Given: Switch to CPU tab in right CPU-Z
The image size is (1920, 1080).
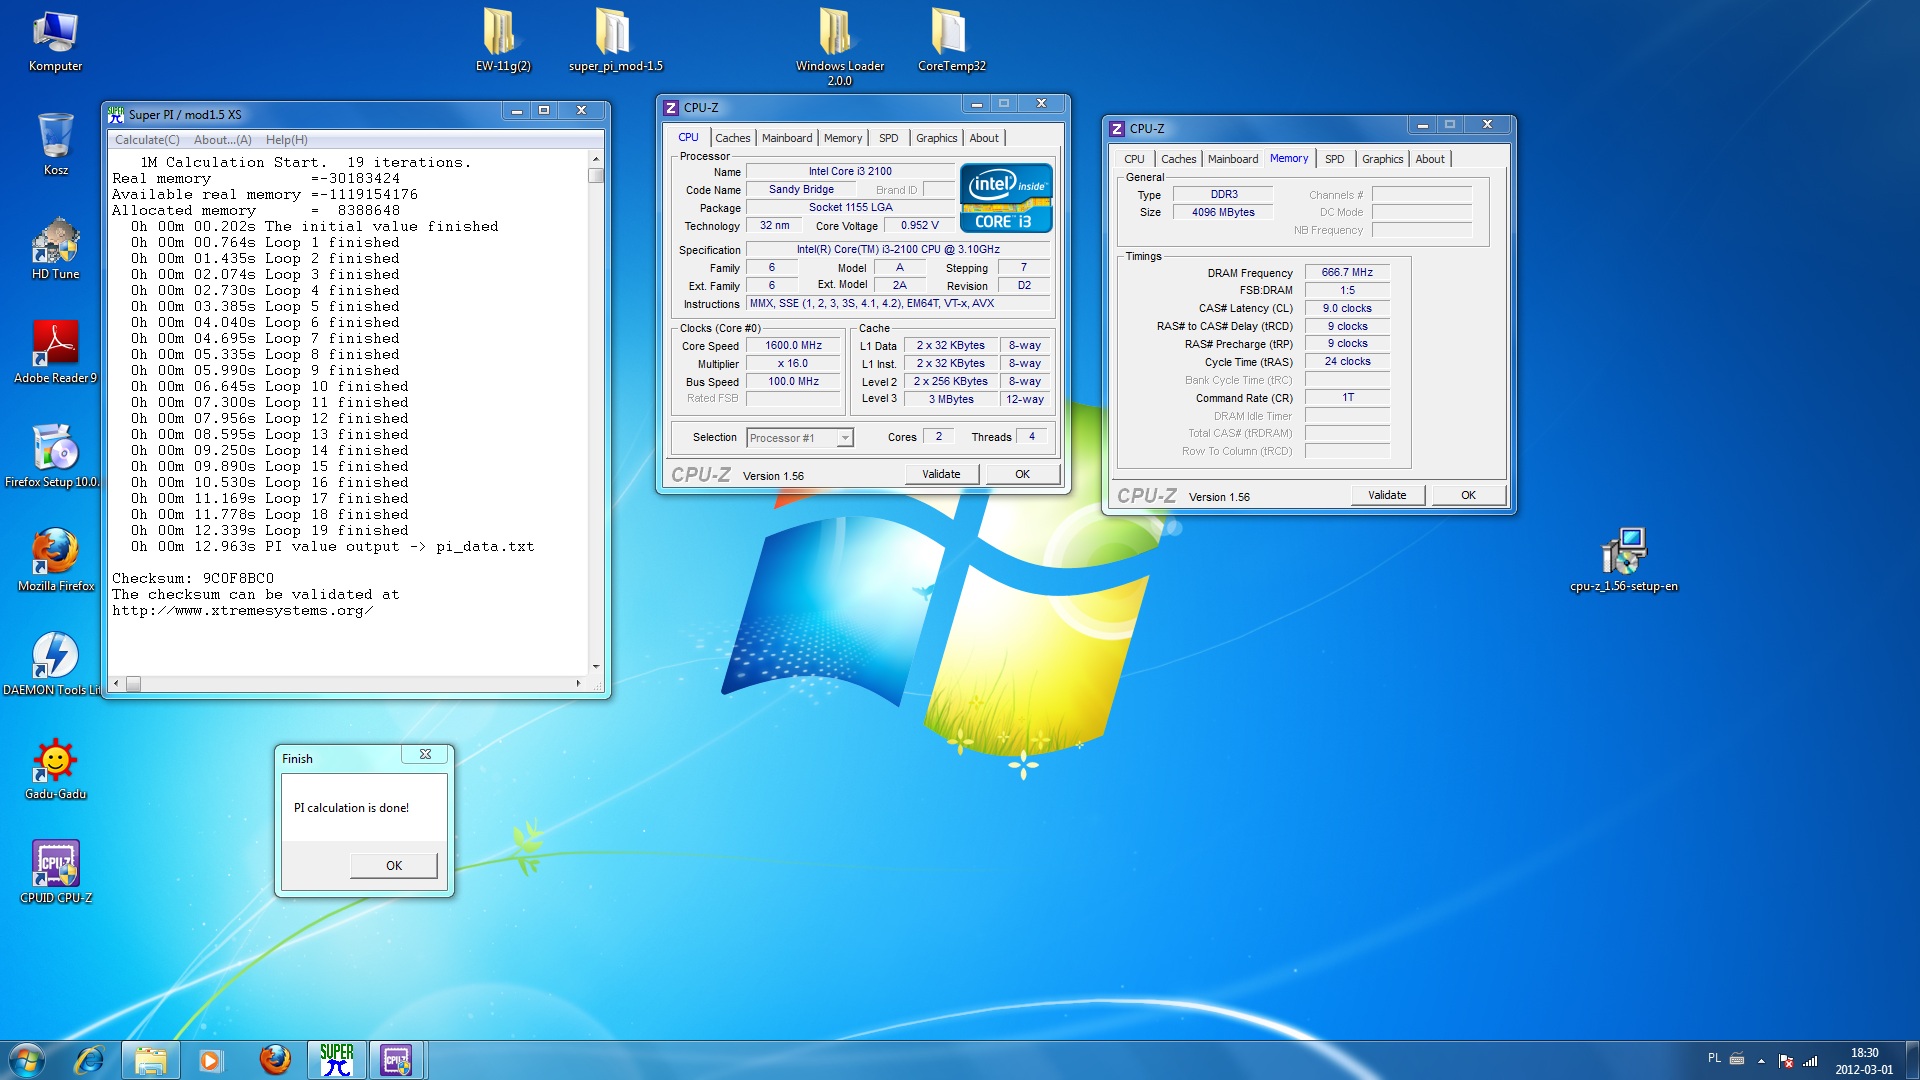Looking at the screenshot, I should (x=1134, y=159).
